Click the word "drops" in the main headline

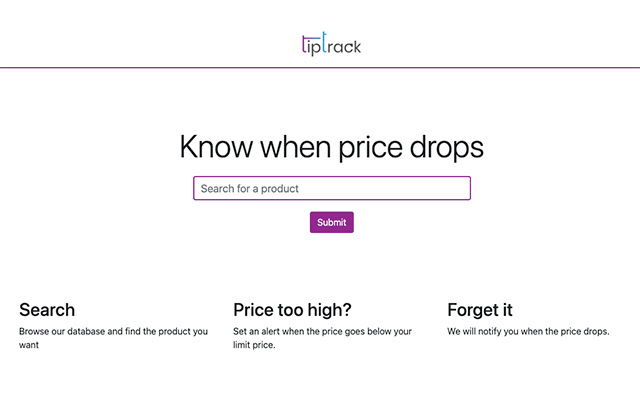coord(443,147)
